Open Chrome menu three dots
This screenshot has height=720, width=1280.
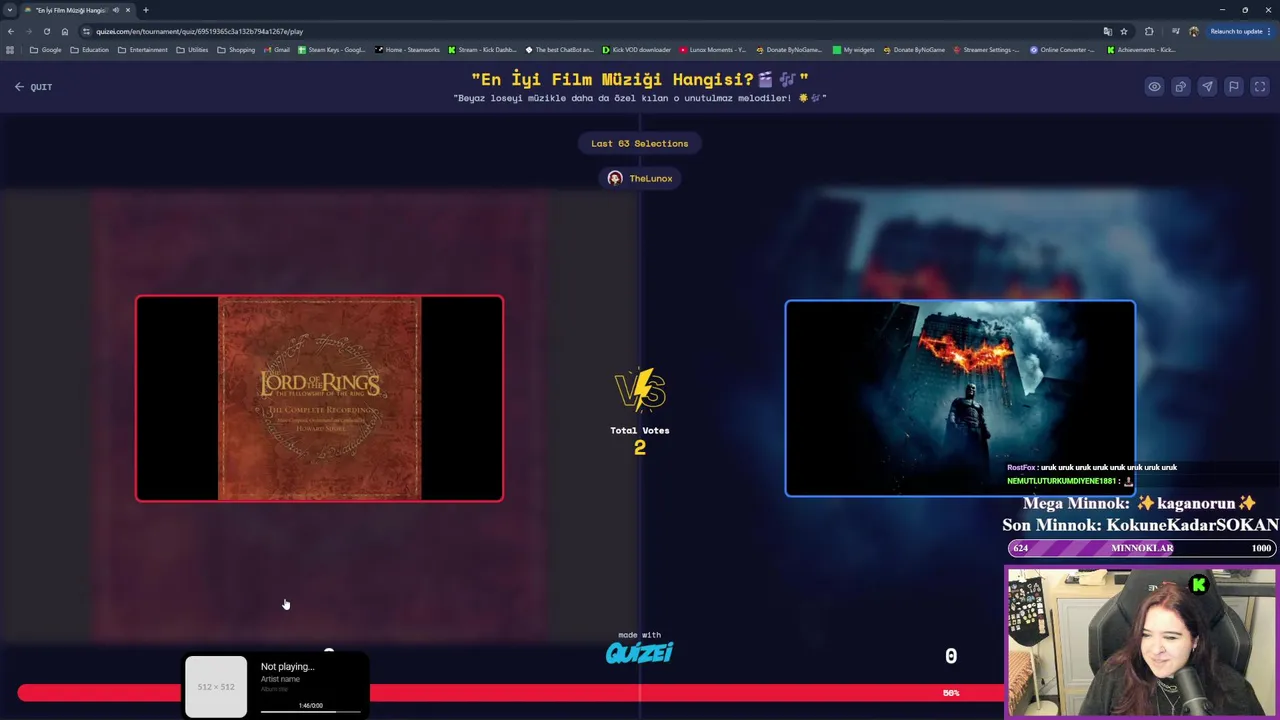[1270, 31]
